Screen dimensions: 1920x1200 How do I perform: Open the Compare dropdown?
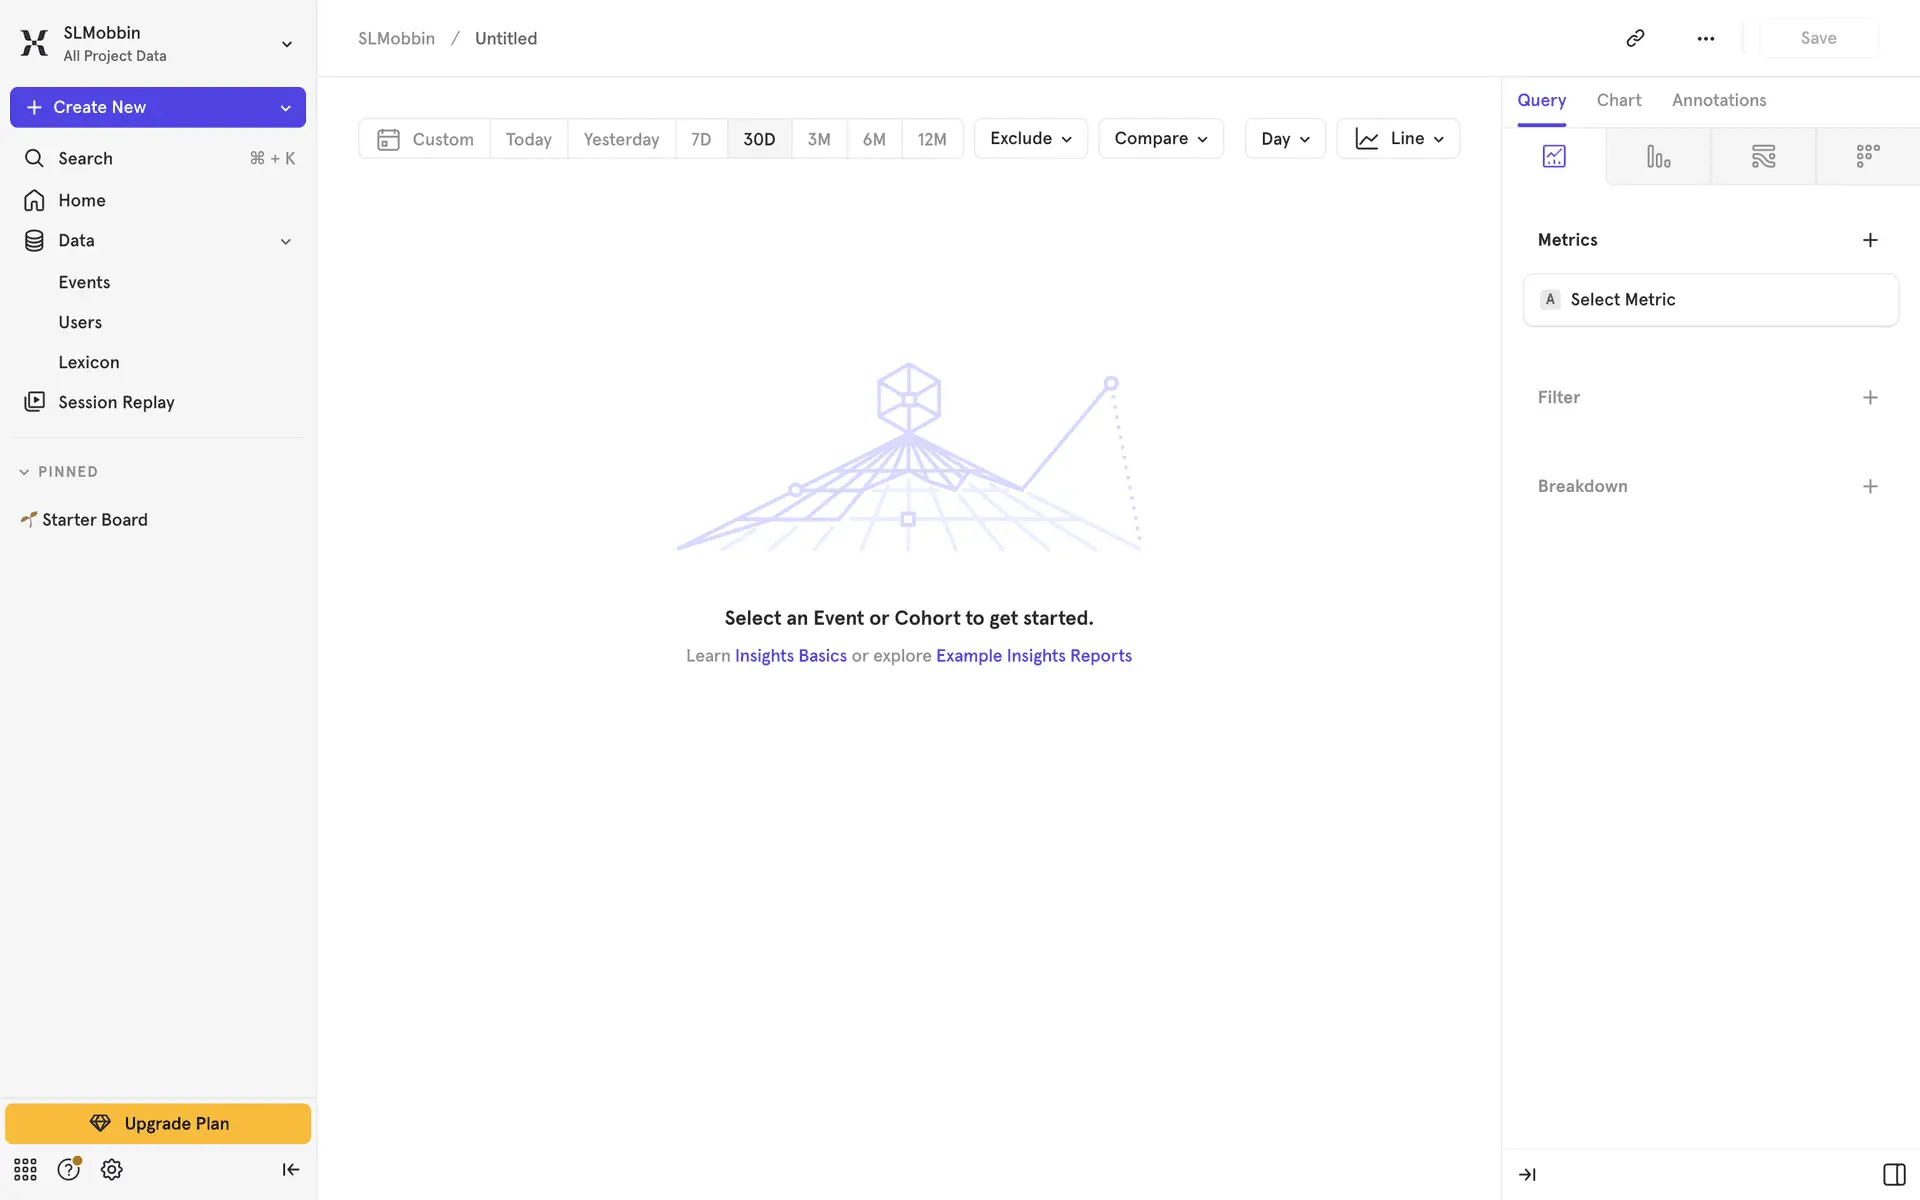tap(1160, 139)
